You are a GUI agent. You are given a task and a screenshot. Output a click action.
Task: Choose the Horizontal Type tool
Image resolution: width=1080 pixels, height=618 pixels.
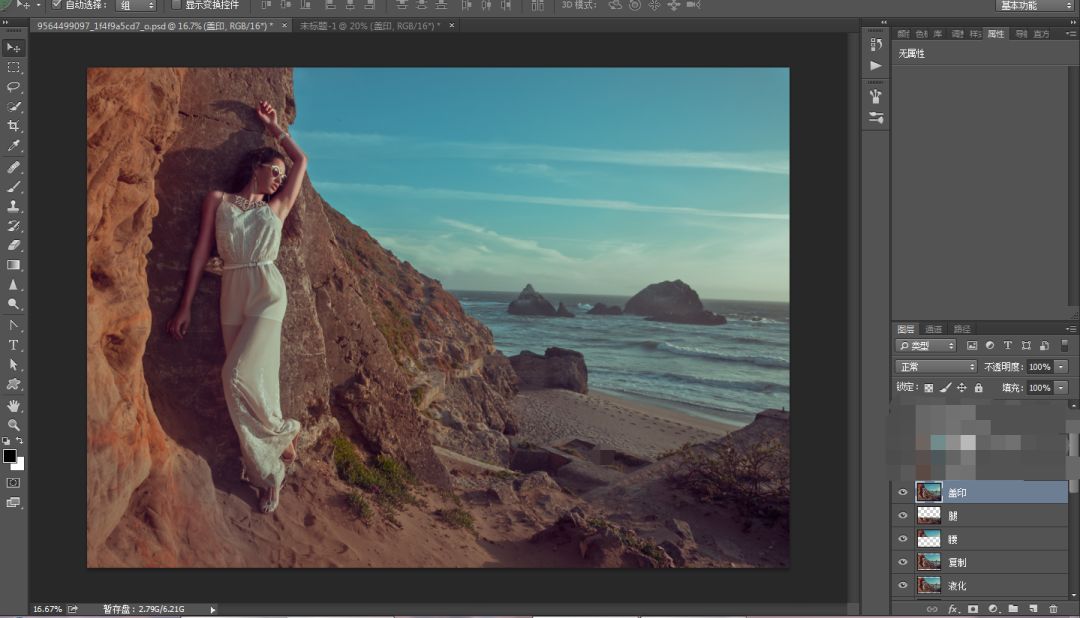13,345
